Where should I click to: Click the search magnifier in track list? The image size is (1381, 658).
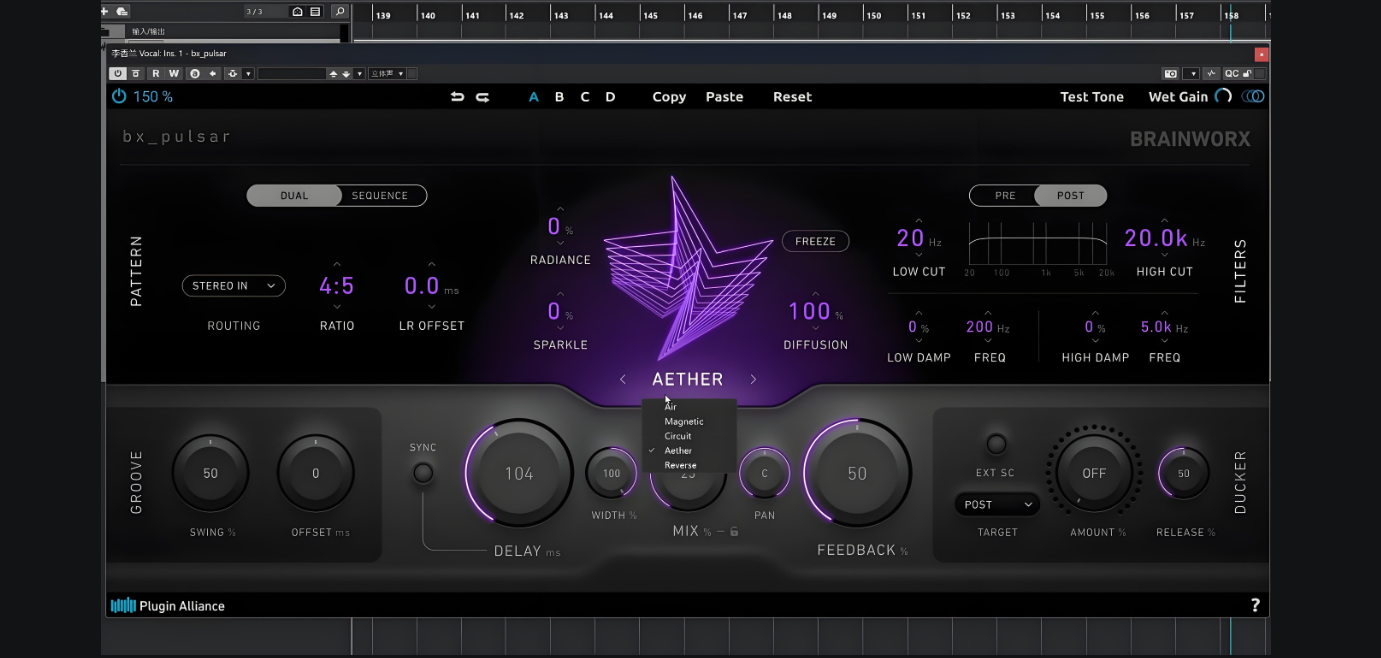coord(339,12)
